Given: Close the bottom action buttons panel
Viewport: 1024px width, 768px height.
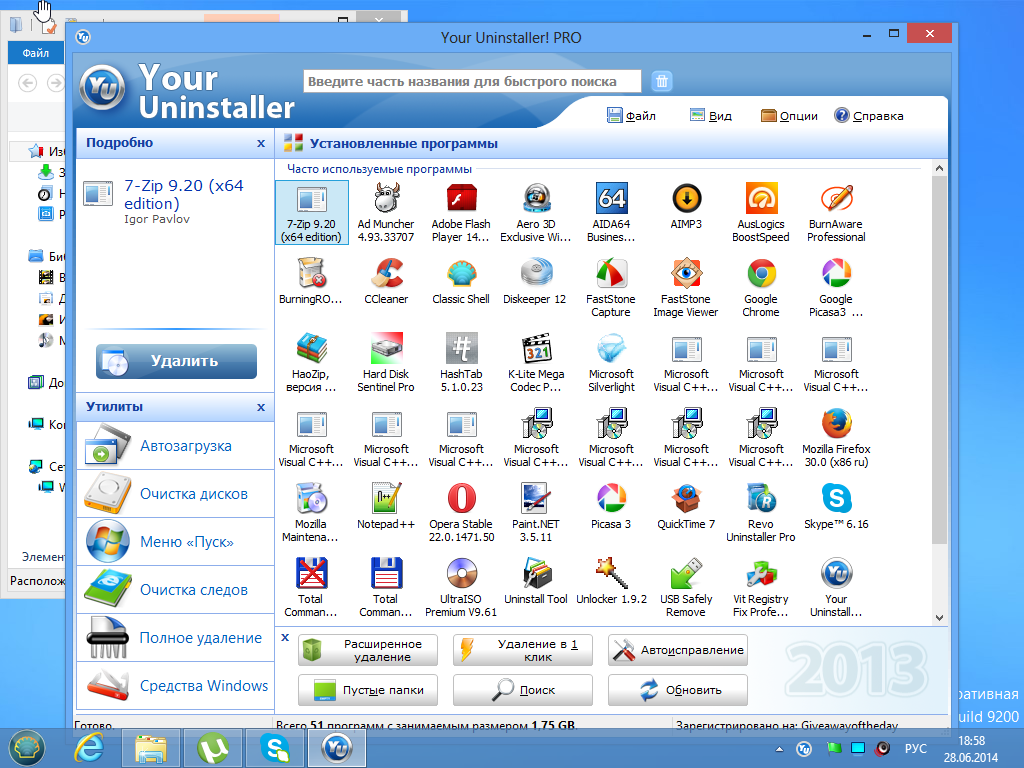Looking at the screenshot, I should pos(285,637).
